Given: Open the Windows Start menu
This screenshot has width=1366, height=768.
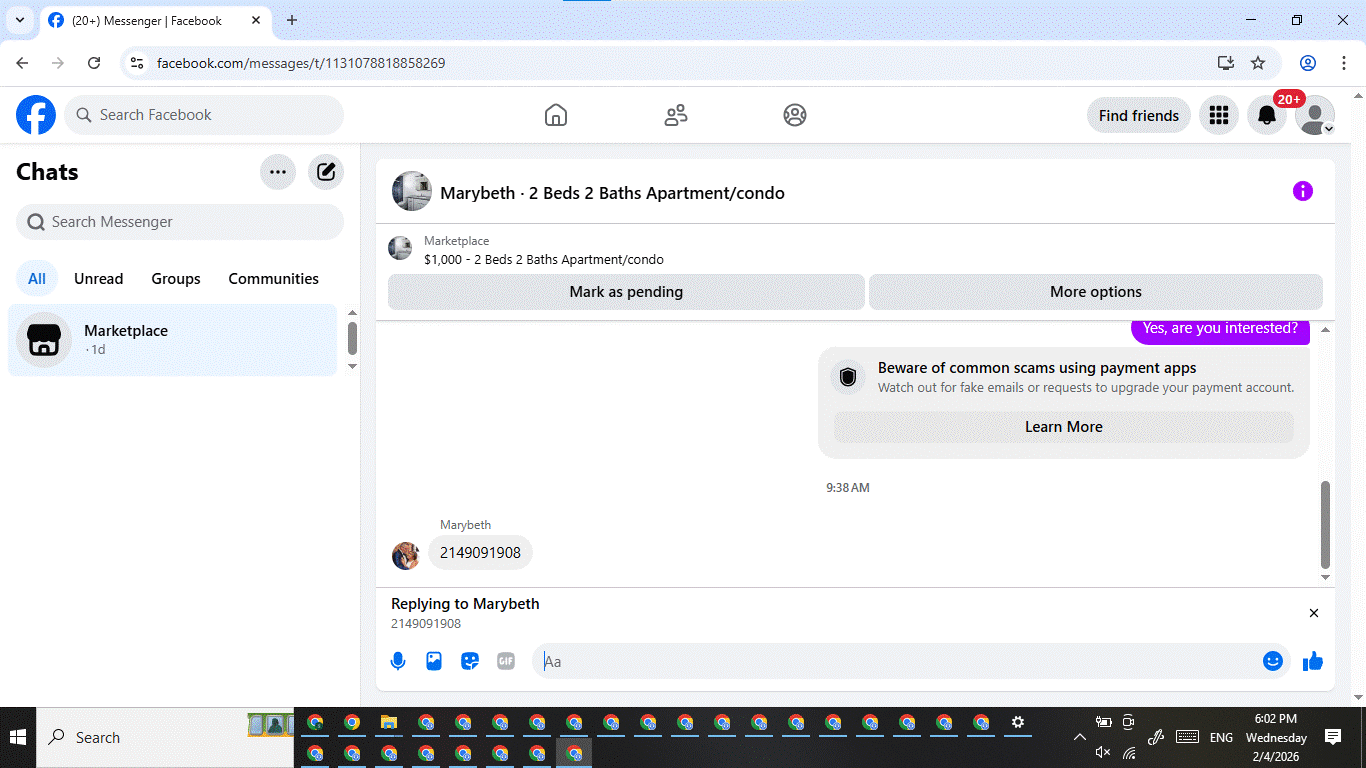Looking at the screenshot, I should (18, 737).
